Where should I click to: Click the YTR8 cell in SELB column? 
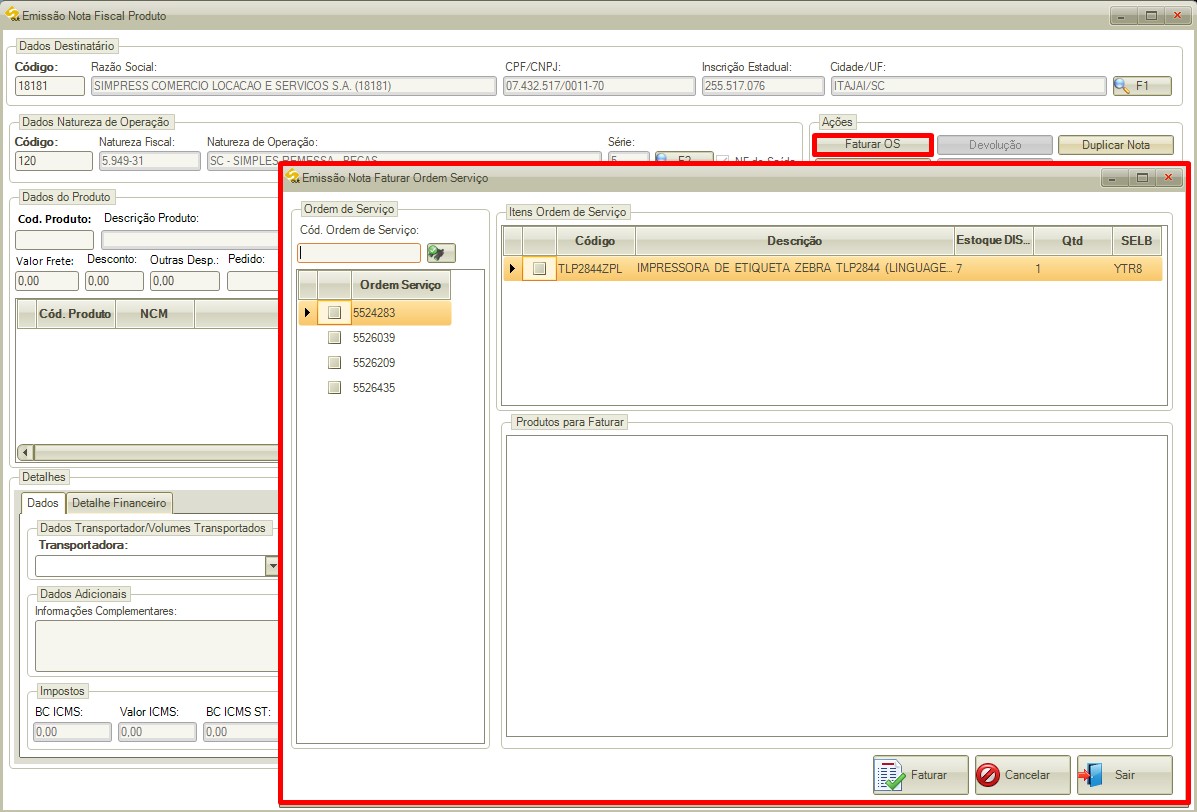coord(1137,269)
